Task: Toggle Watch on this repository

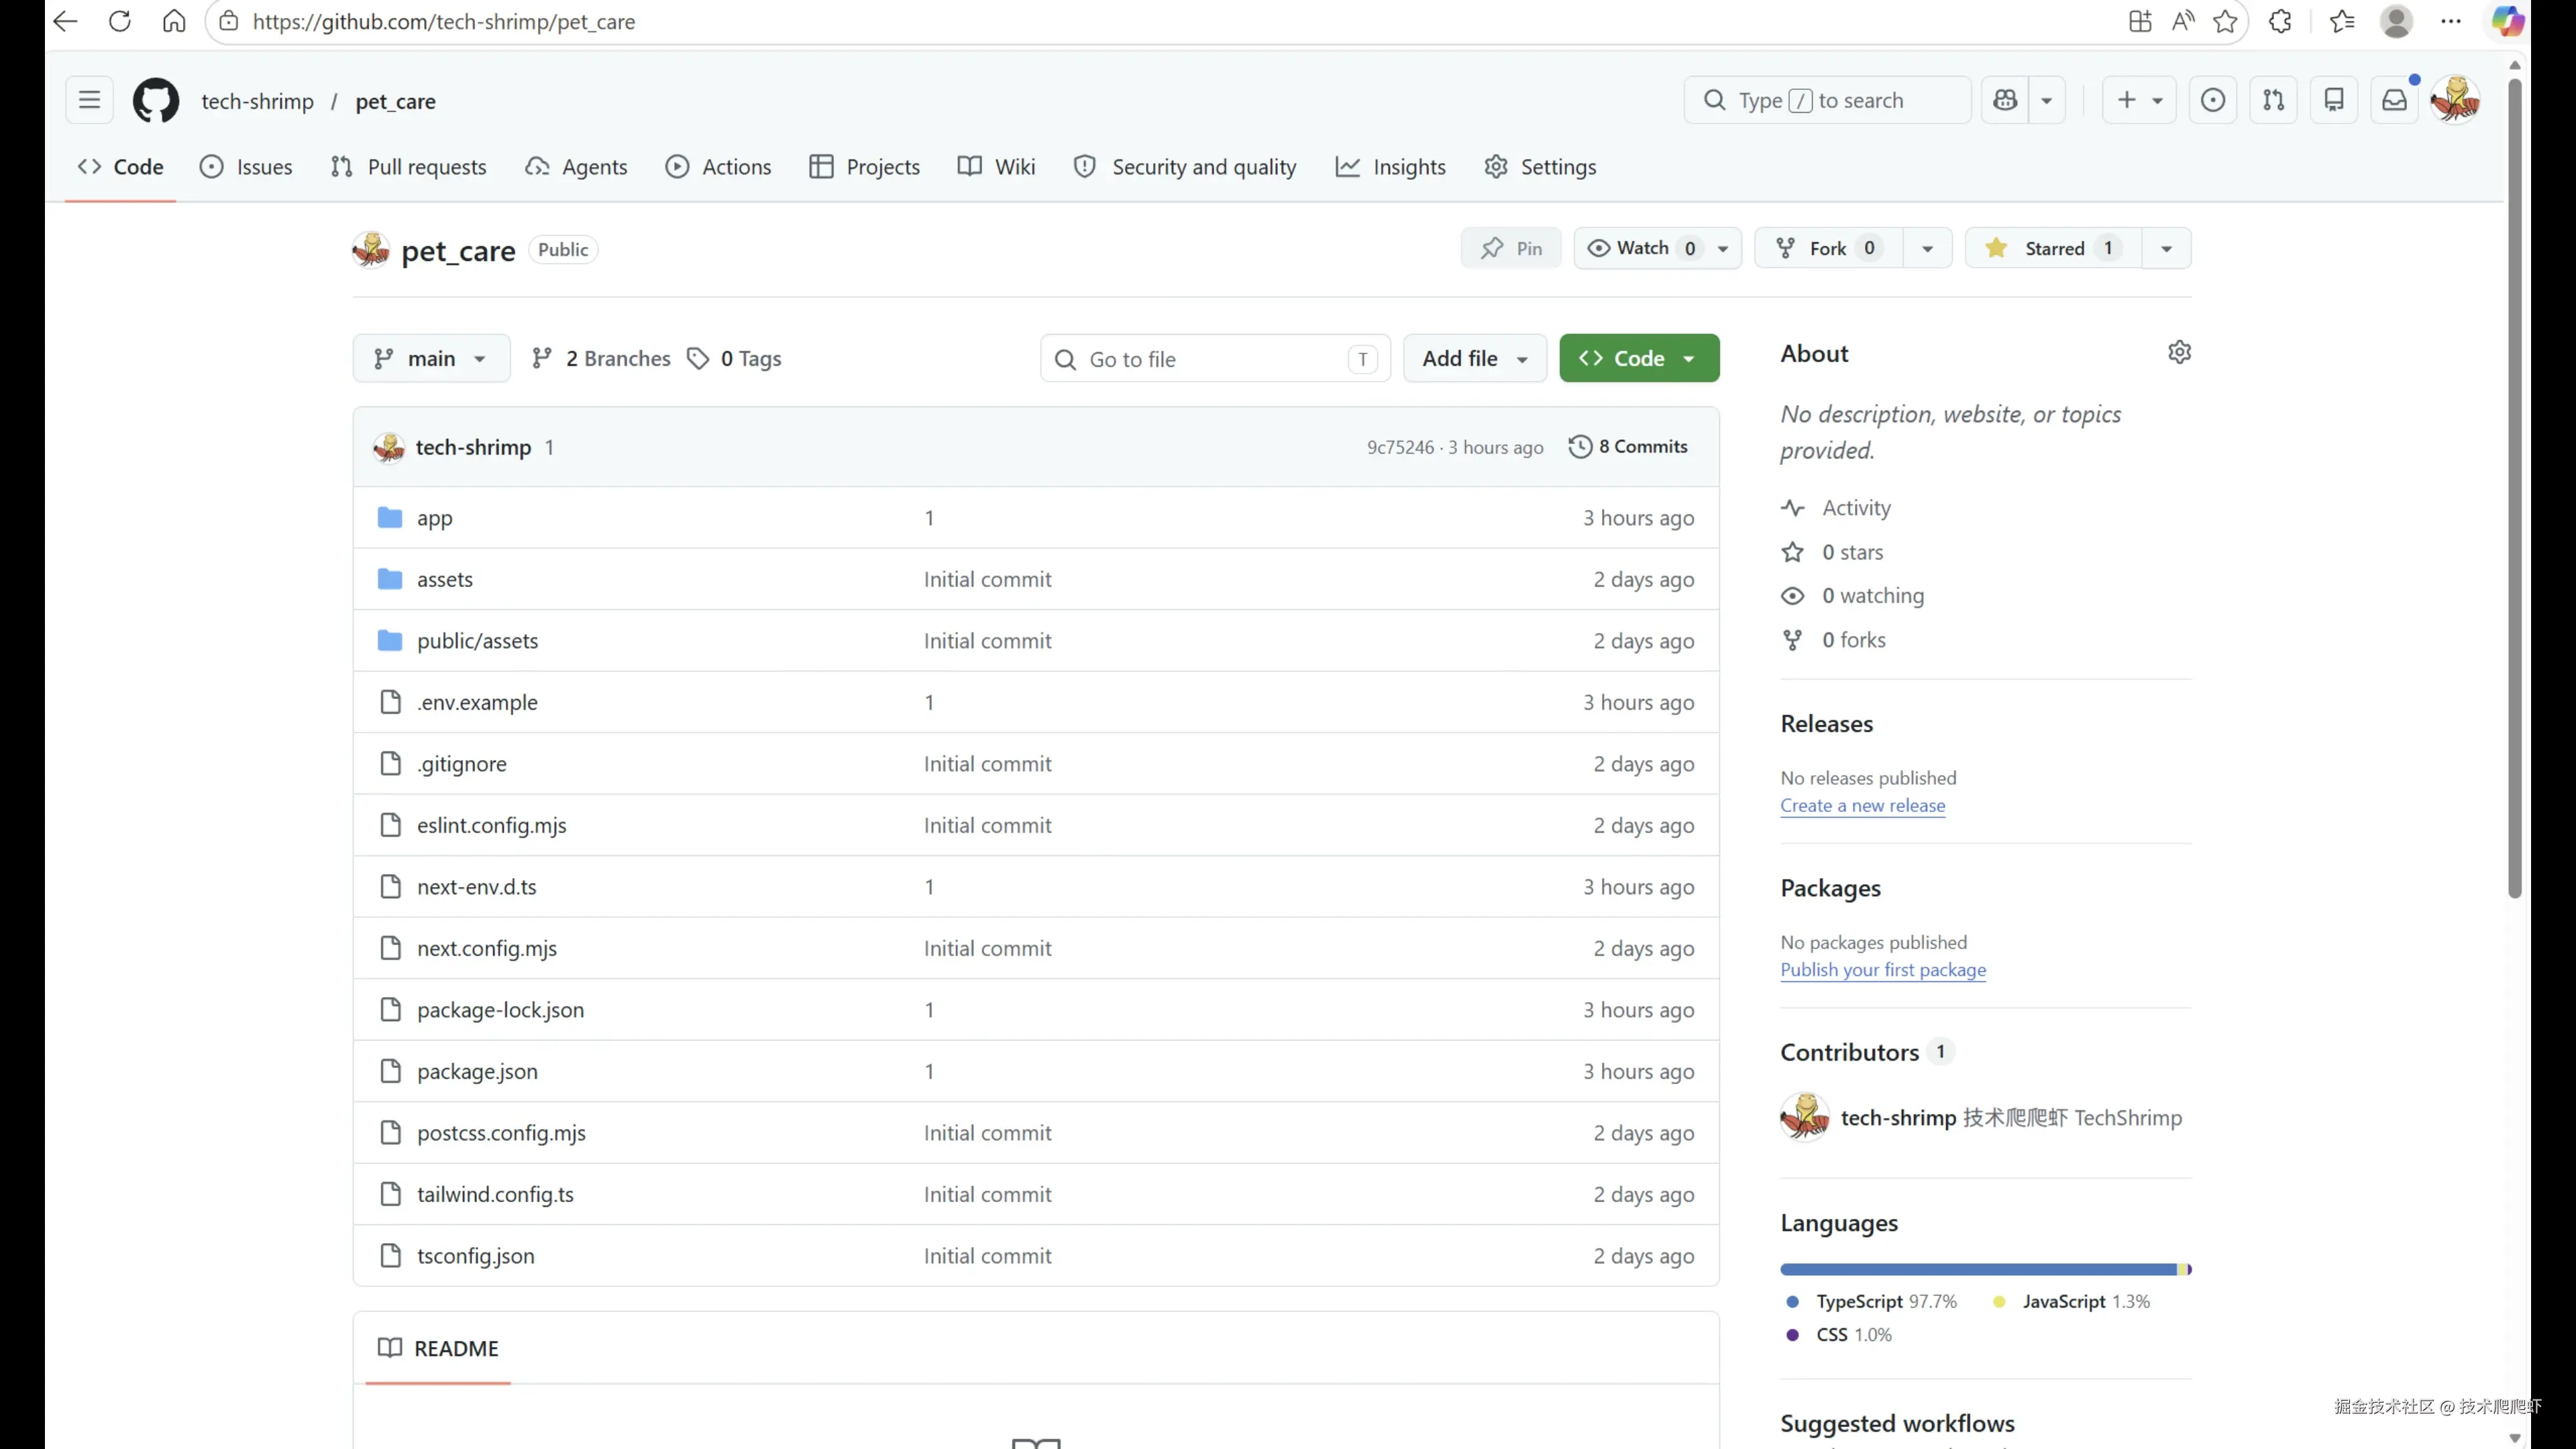Action: (1642, 248)
